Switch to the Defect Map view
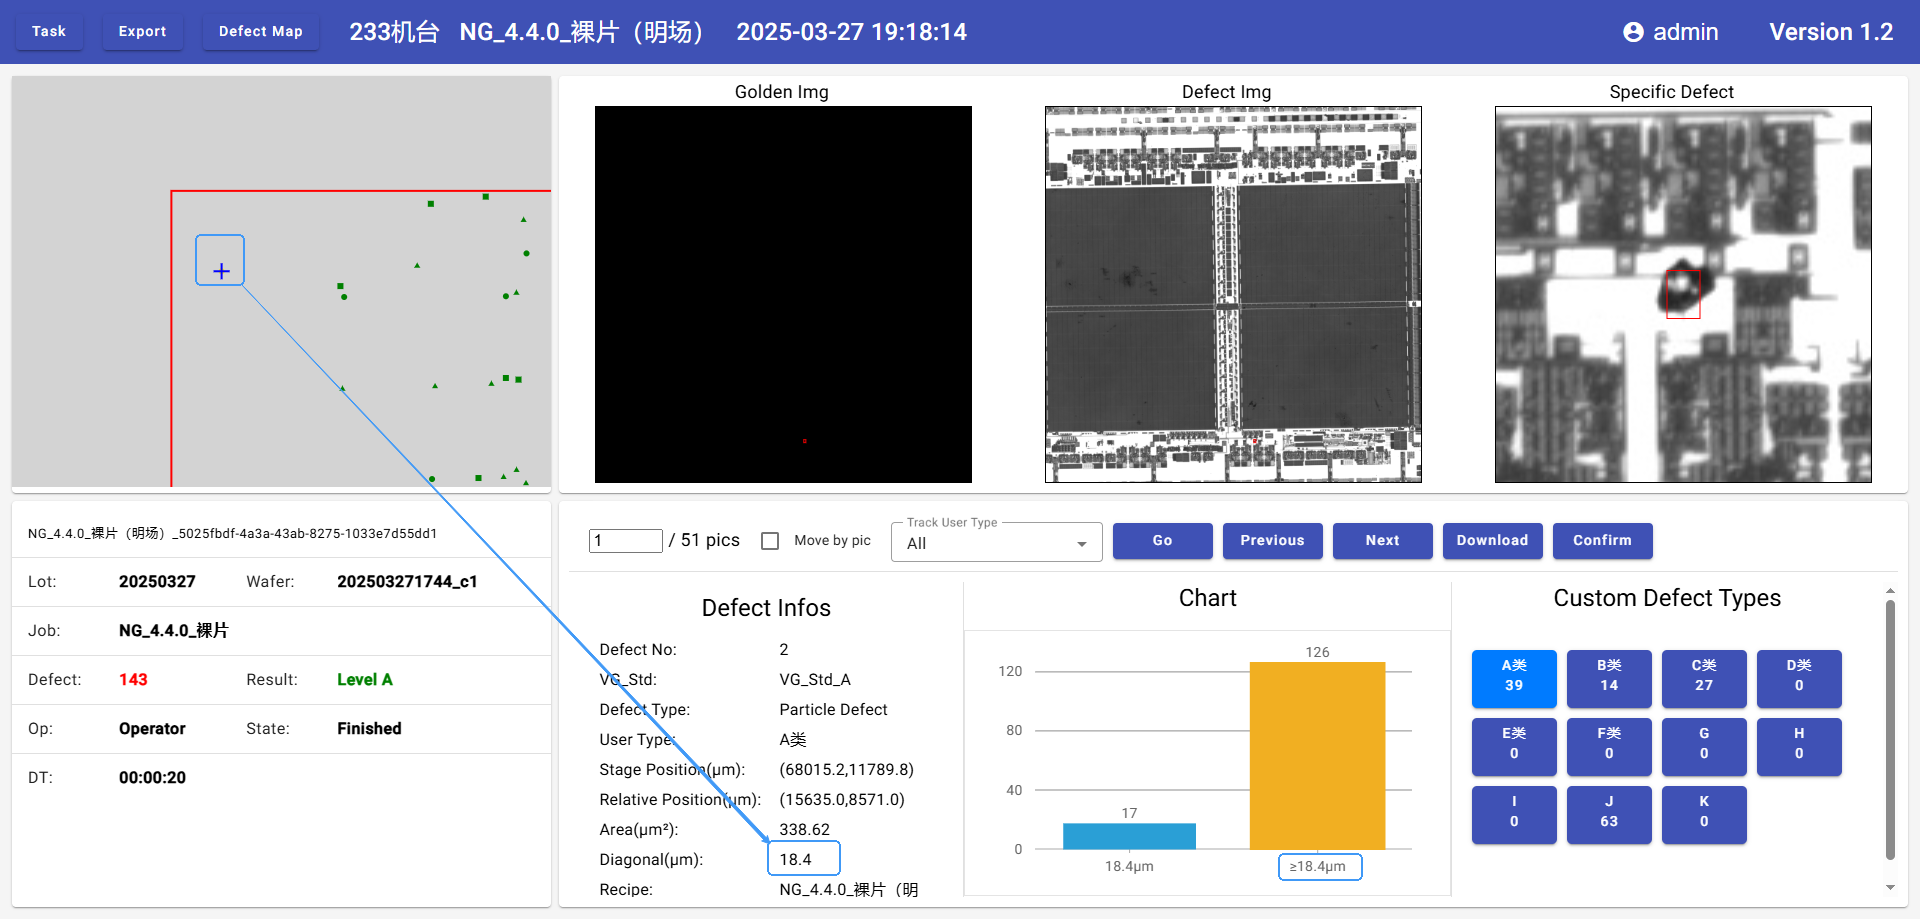The width and height of the screenshot is (1920, 919). 260,32
